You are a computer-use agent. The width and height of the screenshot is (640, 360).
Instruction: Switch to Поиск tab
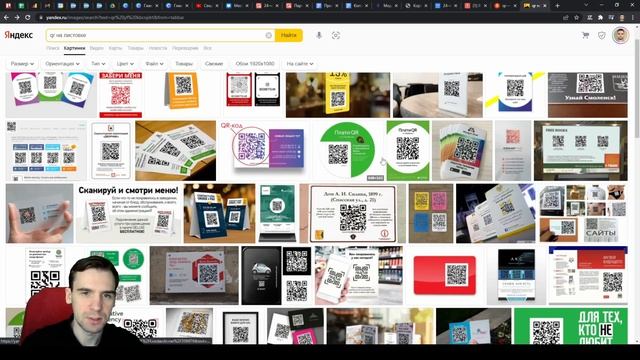tap(53, 48)
